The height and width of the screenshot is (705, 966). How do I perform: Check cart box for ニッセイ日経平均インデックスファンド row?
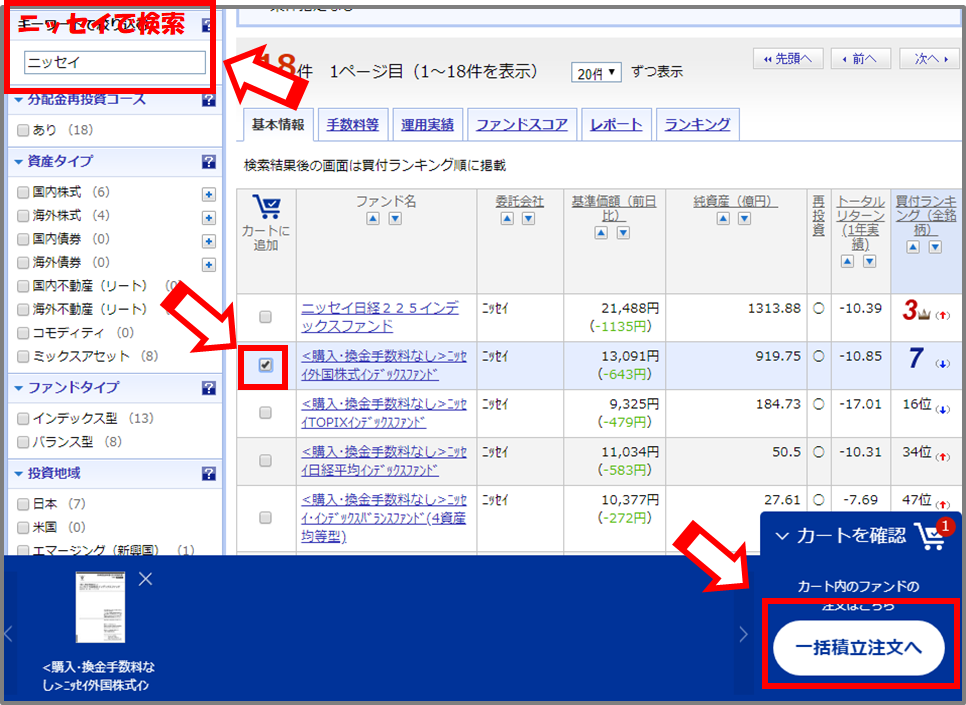pyautogui.click(x=266, y=460)
